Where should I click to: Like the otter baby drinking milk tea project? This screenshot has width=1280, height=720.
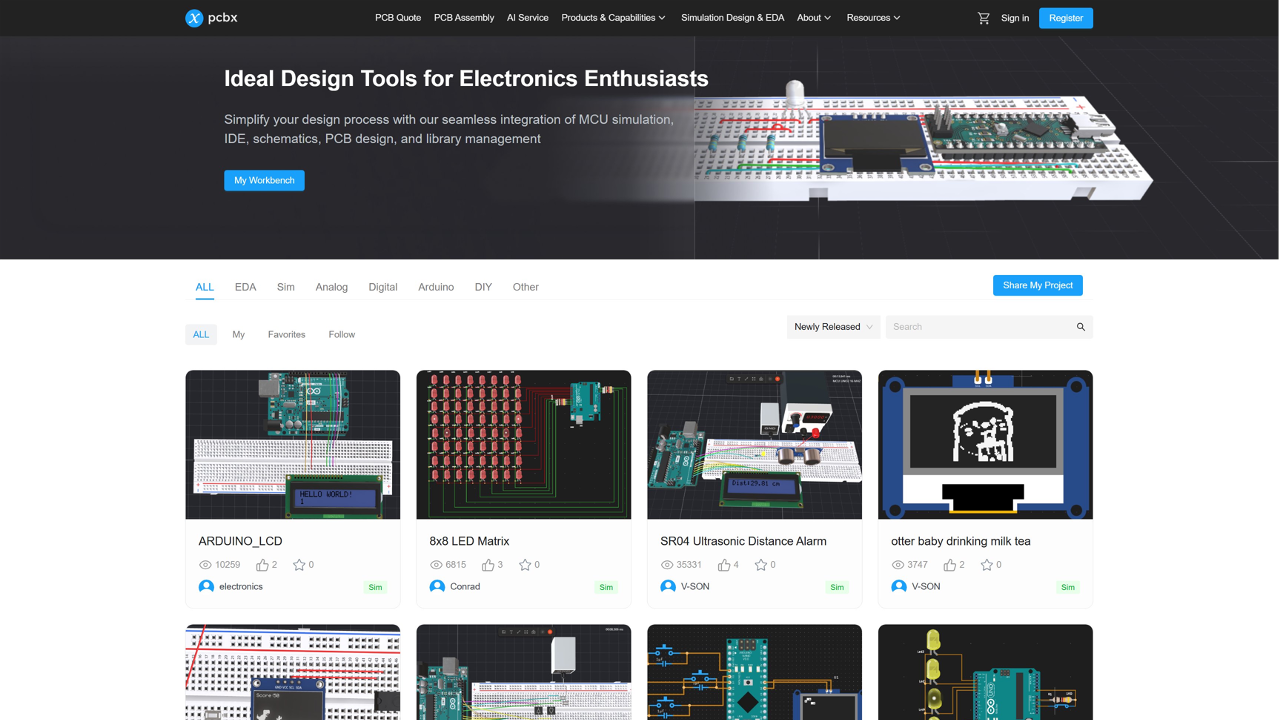tap(950, 565)
